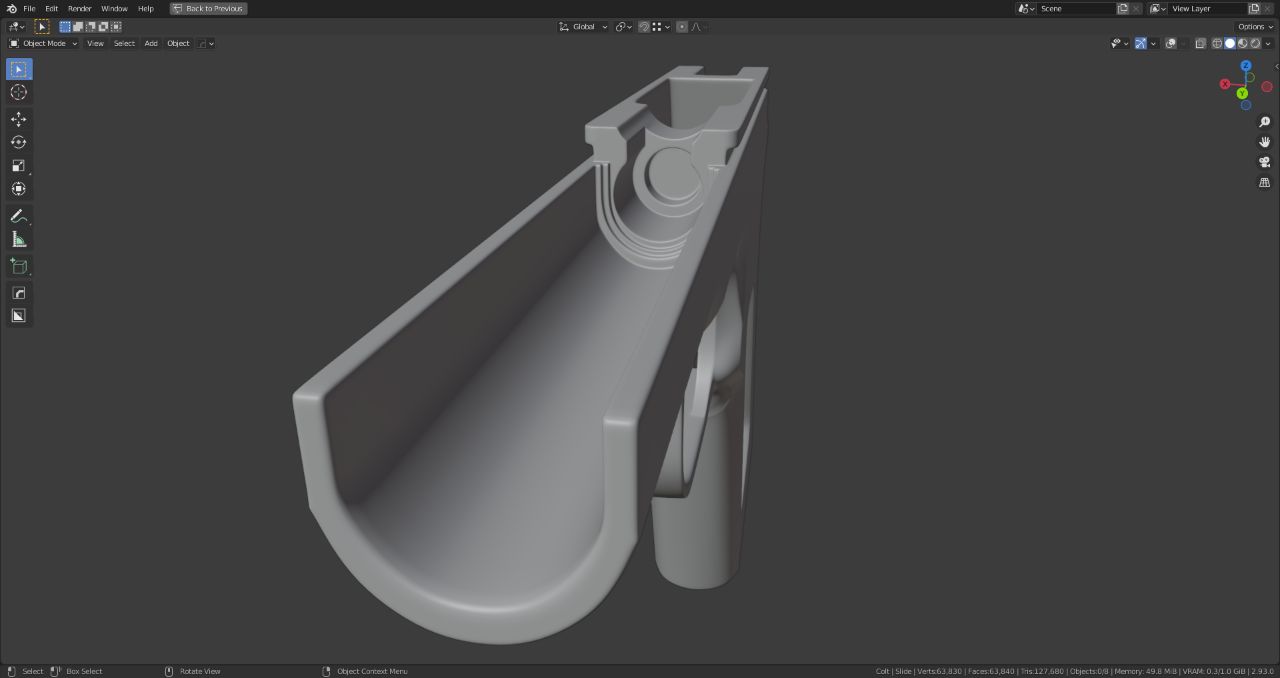This screenshot has height=678, width=1280.
Task: Switch perspective/orthographic grid icon
Action: pos(1265,182)
